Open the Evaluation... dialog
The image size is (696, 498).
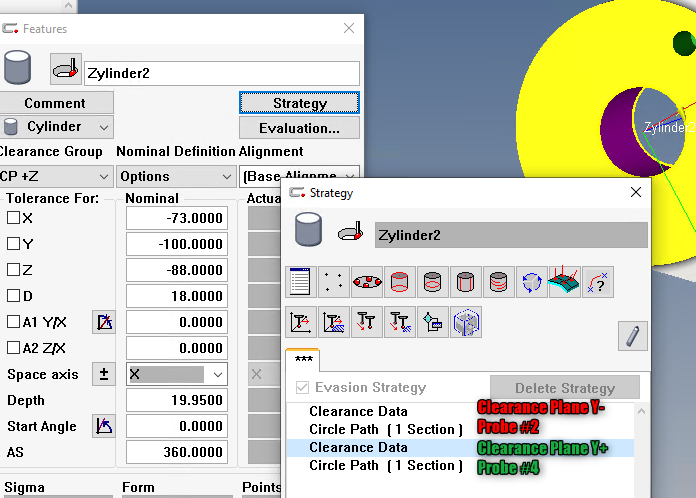tap(299, 128)
